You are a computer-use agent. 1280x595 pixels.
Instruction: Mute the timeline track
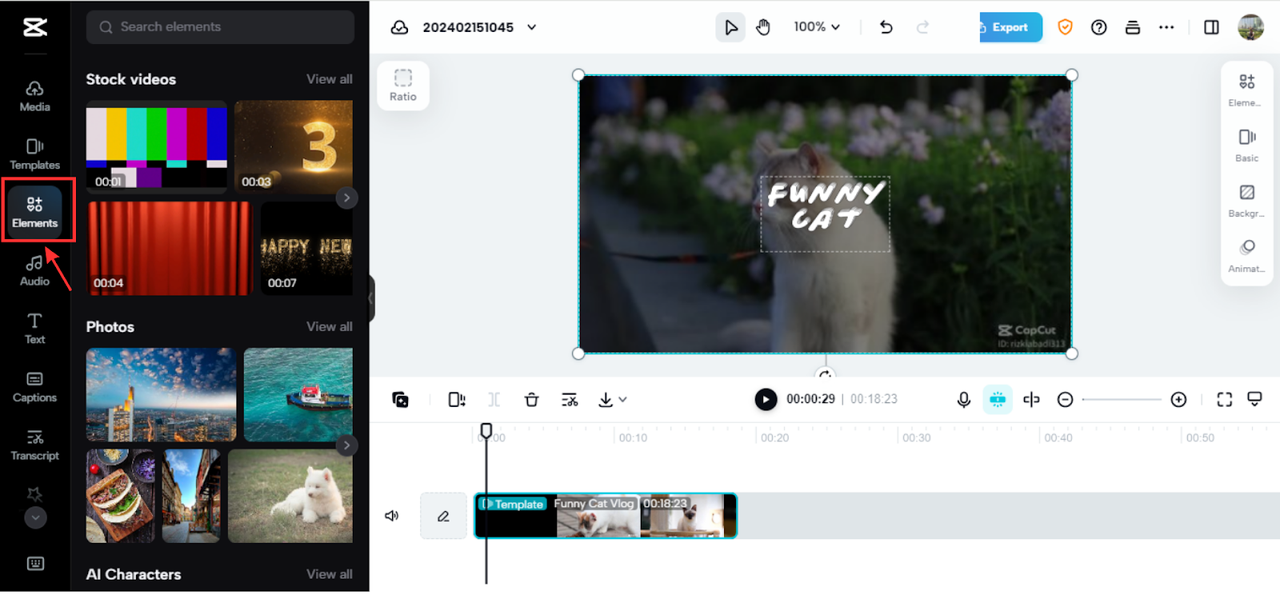pyautogui.click(x=392, y=516)
